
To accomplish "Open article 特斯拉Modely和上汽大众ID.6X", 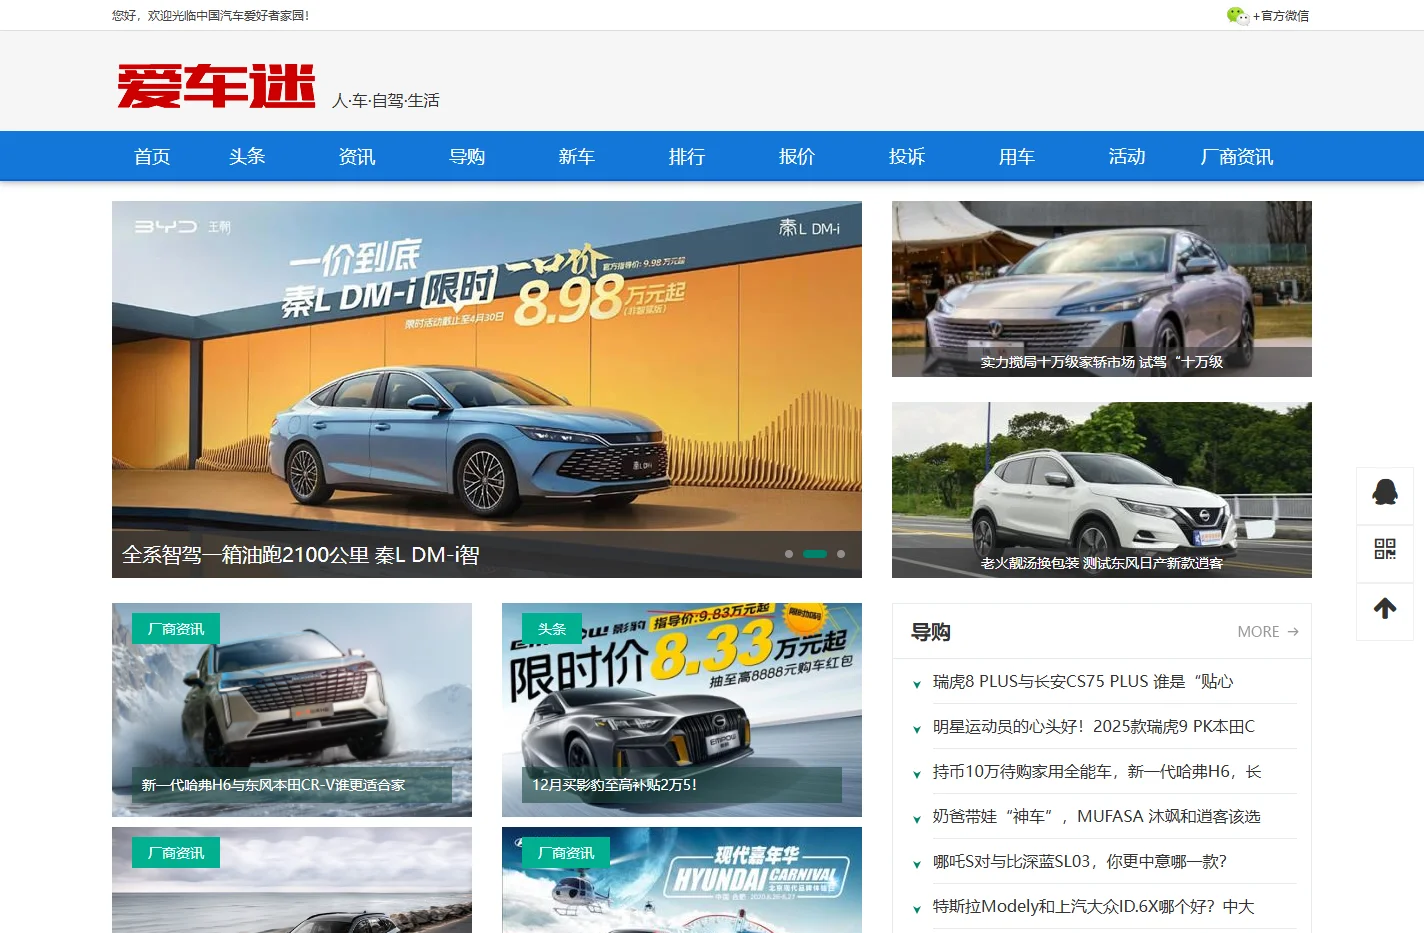I will (1094, 907).
